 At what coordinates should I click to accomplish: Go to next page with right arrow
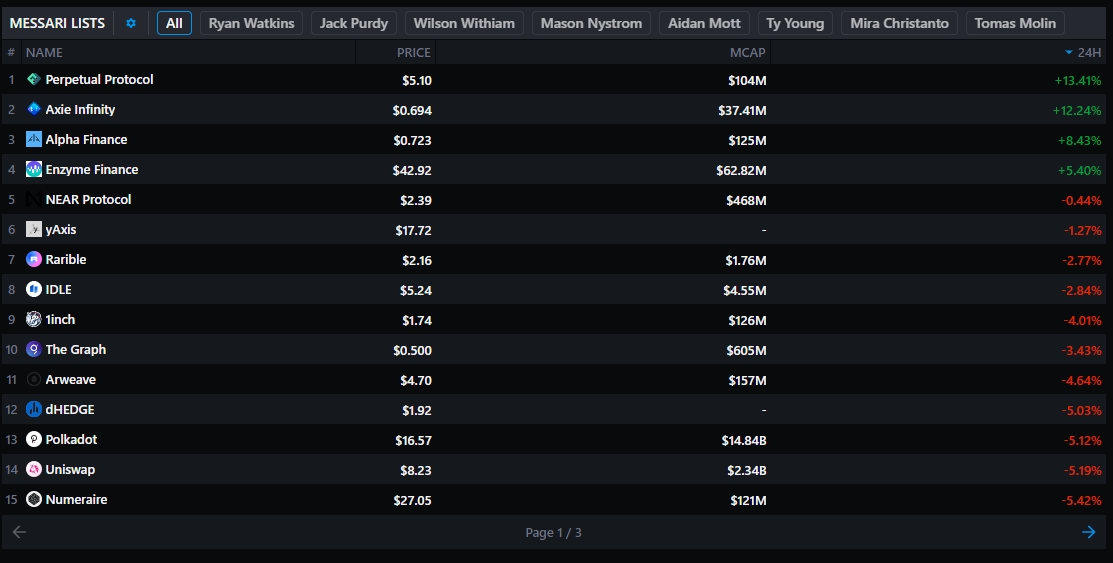click(x=1089, y=532)
